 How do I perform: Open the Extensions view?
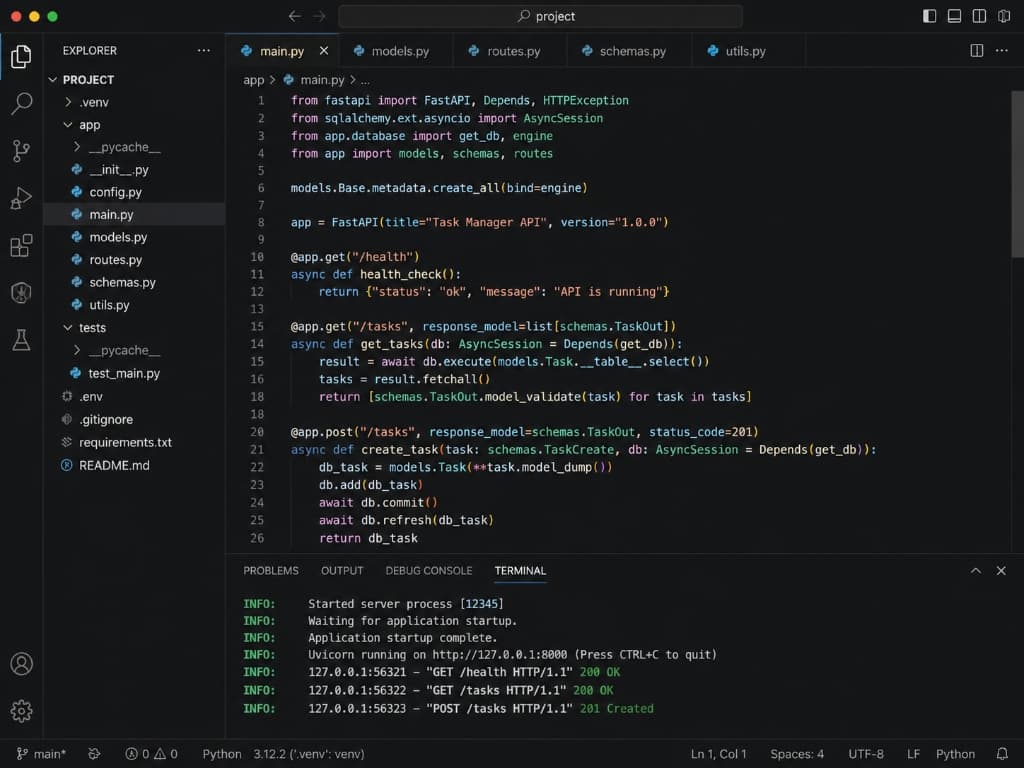[21, 246]
